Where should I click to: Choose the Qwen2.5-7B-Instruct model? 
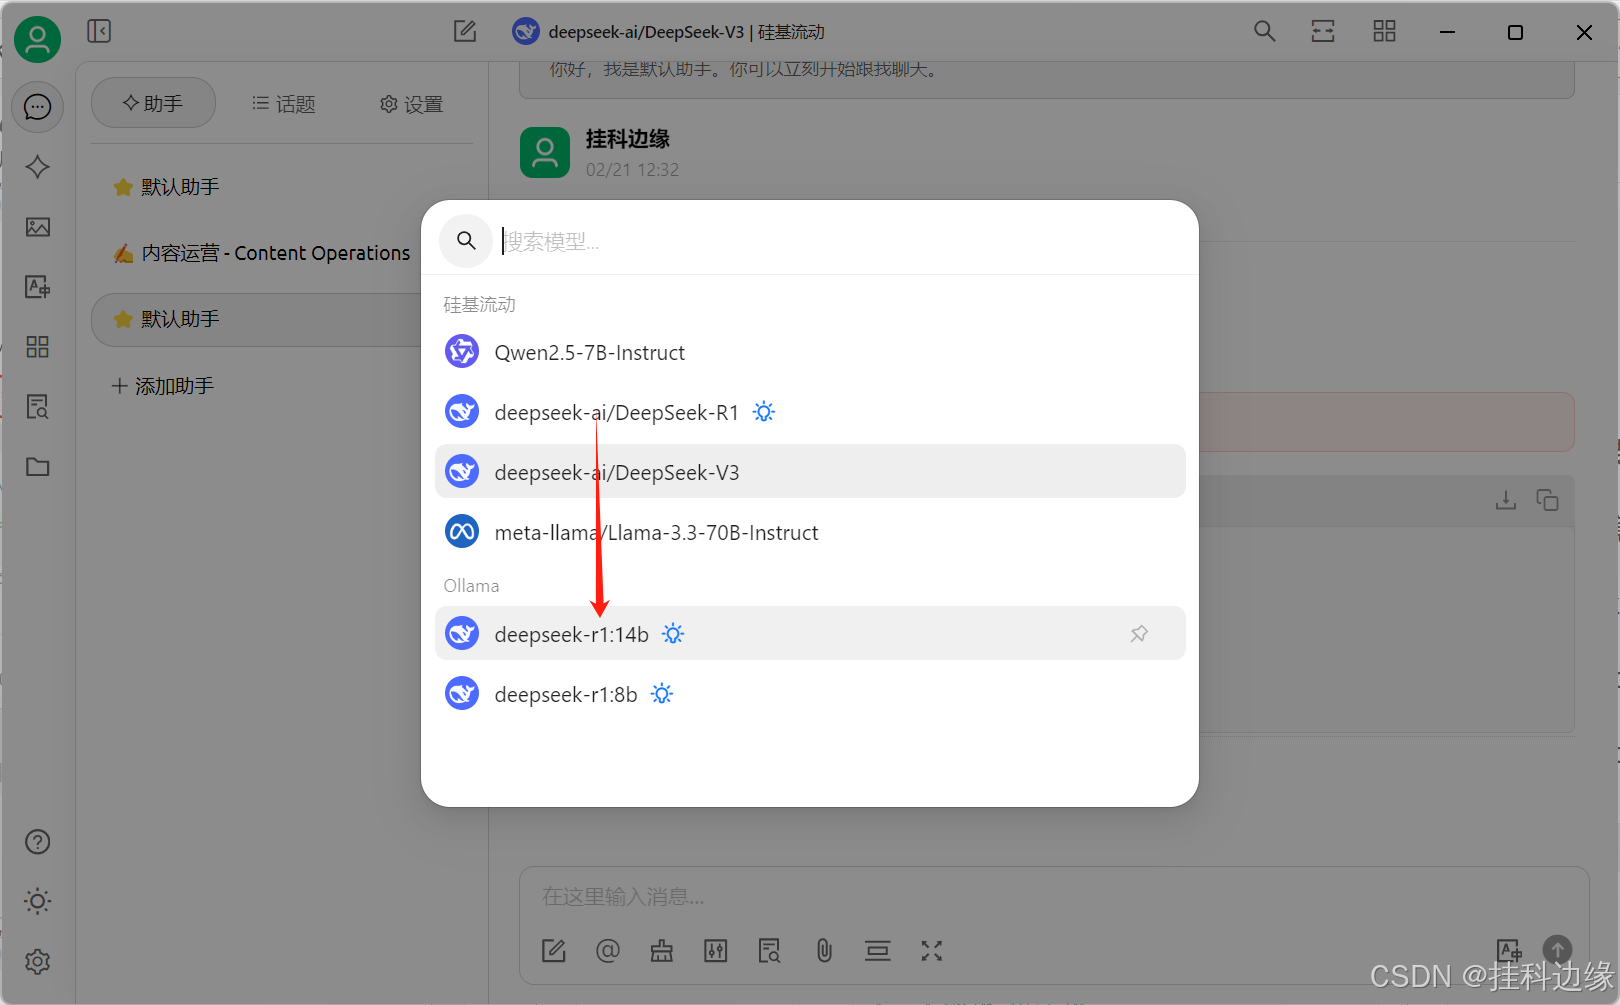click(810, 352)
